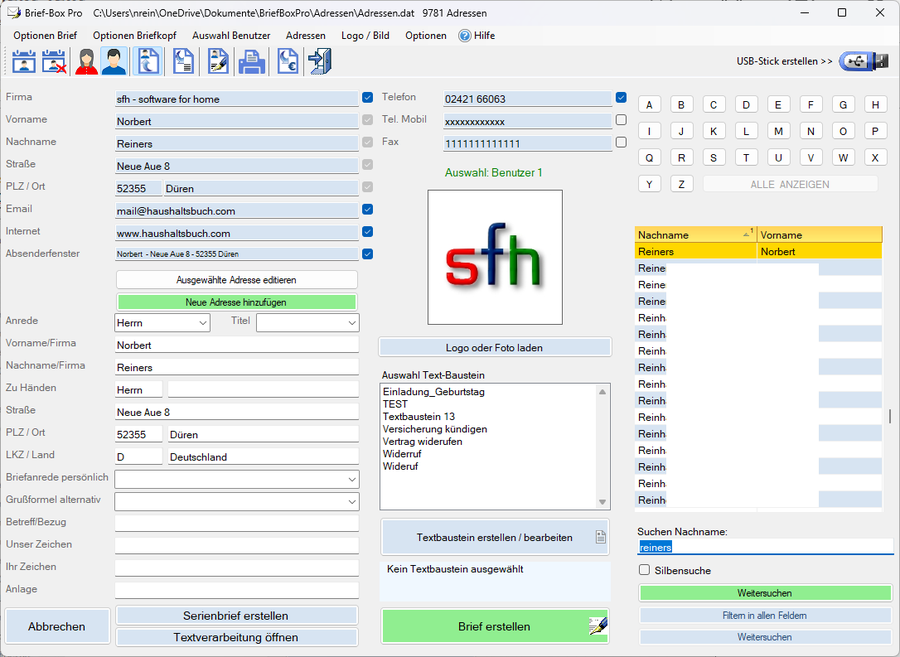
Task: Select the female user icon in toolbar
Action: pos(86,62)
